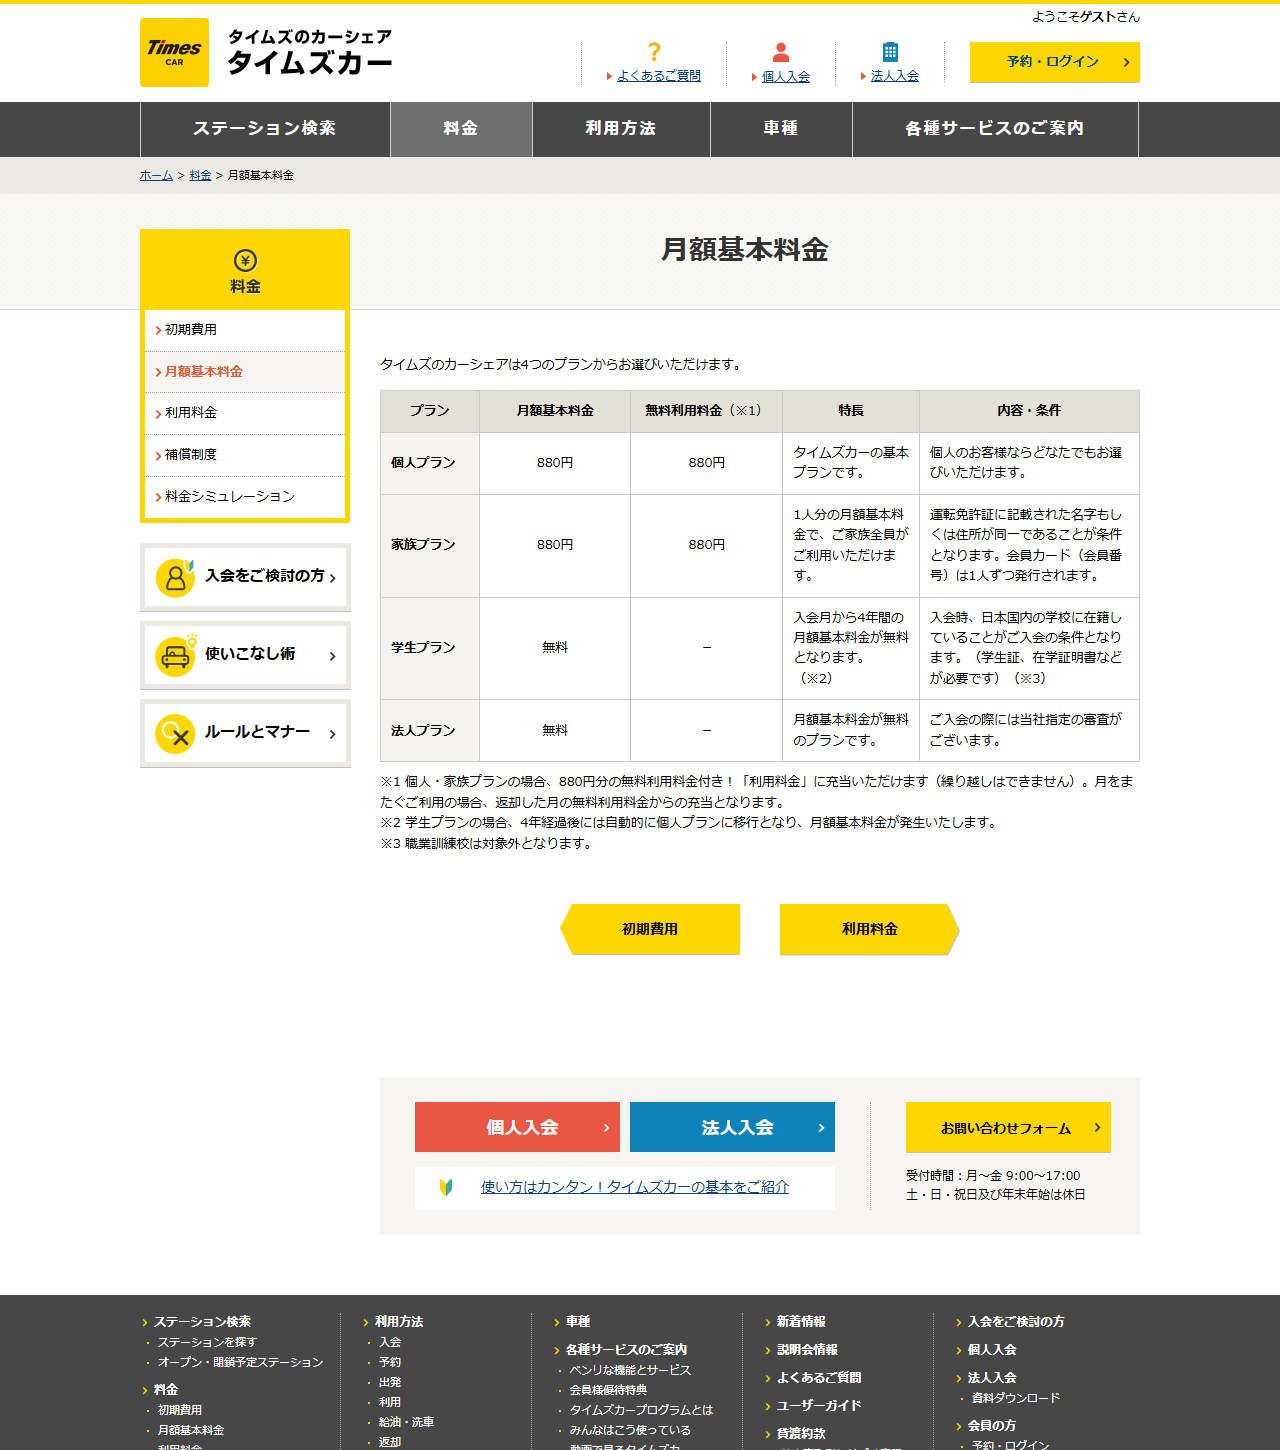Screen dimensions: 1280x1450
Task: Click the yen circle icon above 料金
Action: coord(245,260)
